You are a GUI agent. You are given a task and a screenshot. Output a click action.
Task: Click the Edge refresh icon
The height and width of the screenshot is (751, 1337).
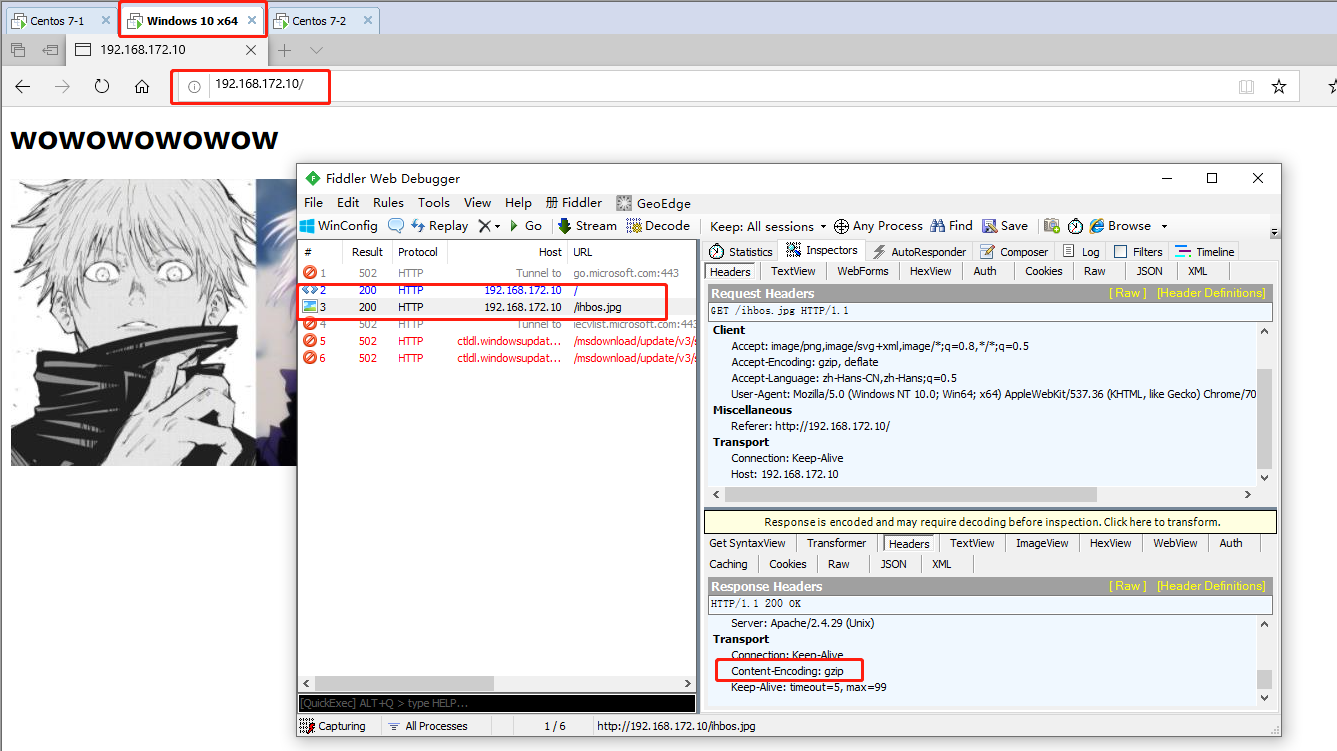tap(102, 87)
